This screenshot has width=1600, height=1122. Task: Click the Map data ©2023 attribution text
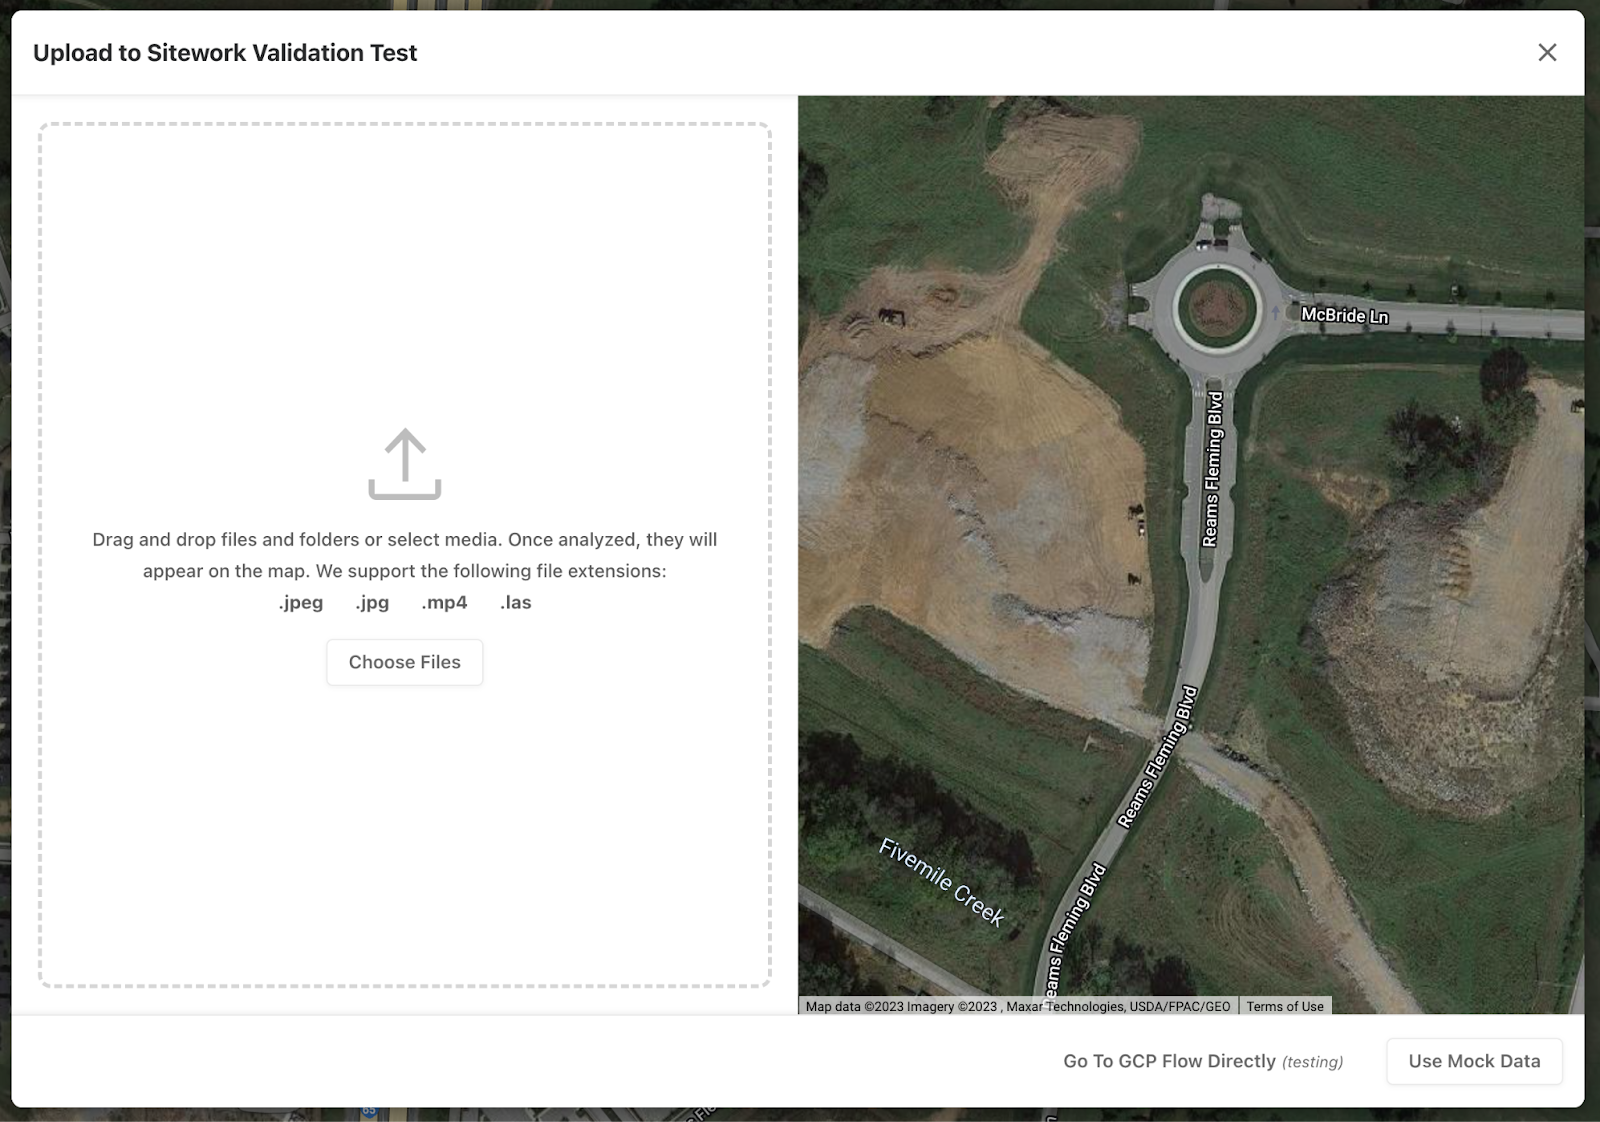(x=1018, y=1006)
